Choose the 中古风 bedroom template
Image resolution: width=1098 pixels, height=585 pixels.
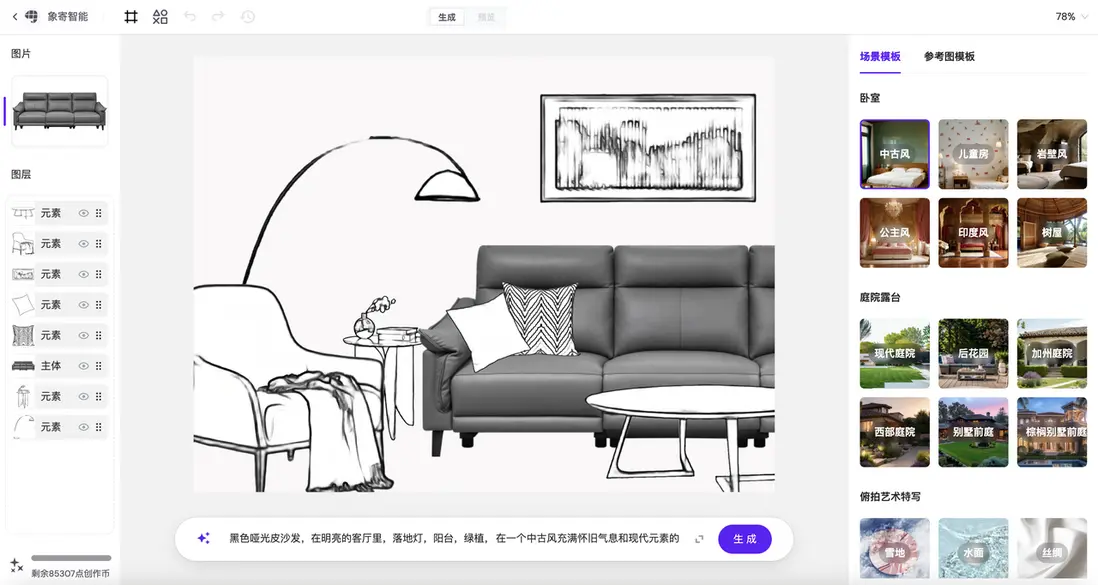point(894,154)
